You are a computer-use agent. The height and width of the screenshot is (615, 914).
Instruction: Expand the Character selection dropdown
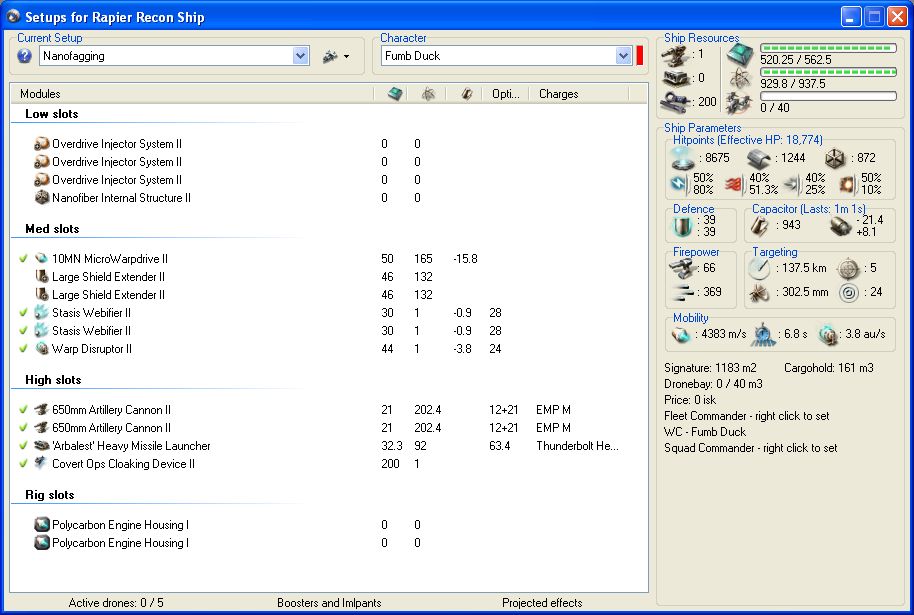623,57
